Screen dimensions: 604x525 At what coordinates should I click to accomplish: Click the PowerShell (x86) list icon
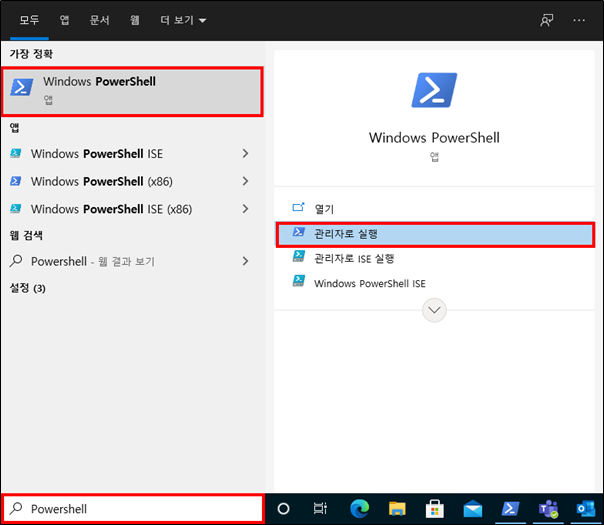tap(15, 181)
